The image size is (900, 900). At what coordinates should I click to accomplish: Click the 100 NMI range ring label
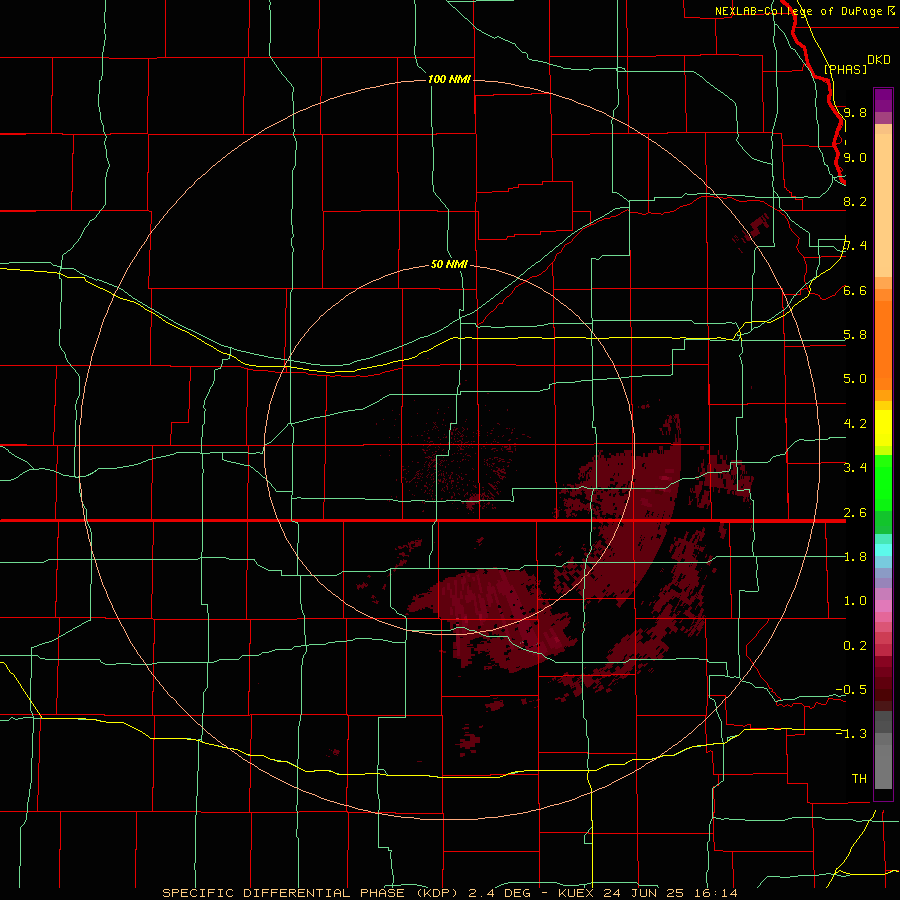pyautogui.click(x=449, y=79)
